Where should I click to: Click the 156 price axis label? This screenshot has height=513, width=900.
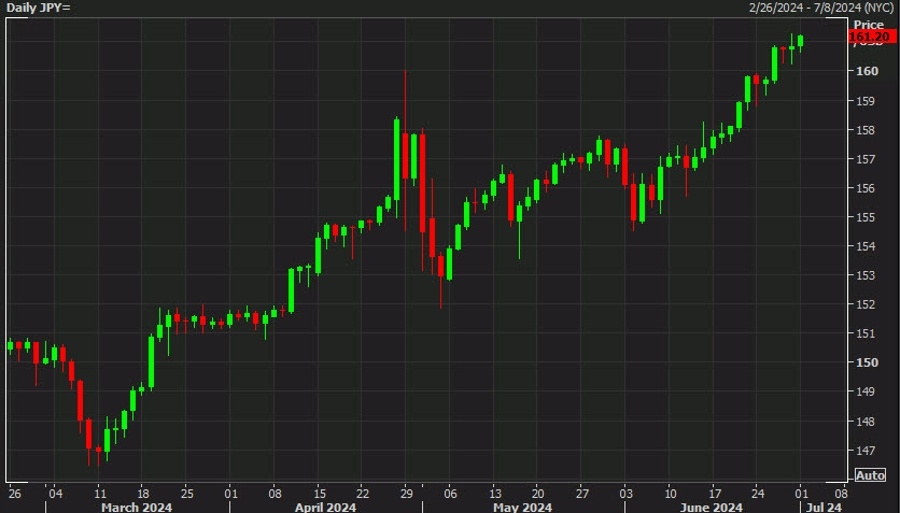pos(865,188)
